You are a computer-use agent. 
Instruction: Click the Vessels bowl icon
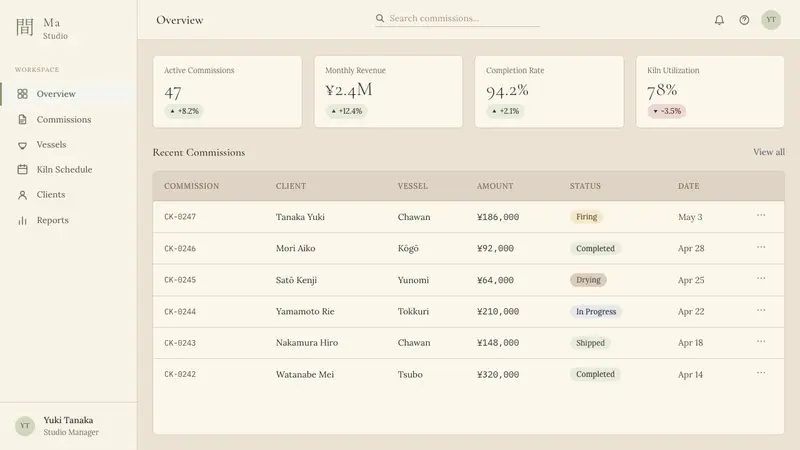point(22,145)
